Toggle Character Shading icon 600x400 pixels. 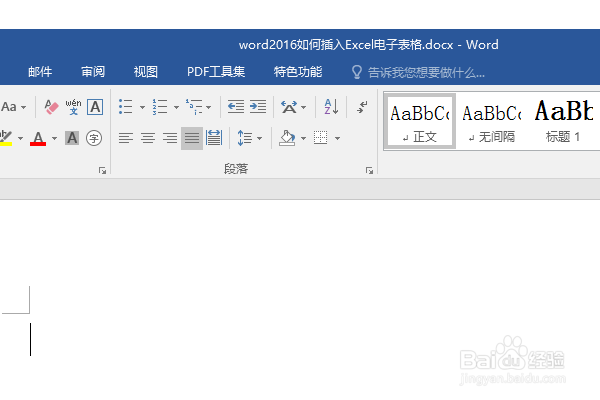coord(72,138)
